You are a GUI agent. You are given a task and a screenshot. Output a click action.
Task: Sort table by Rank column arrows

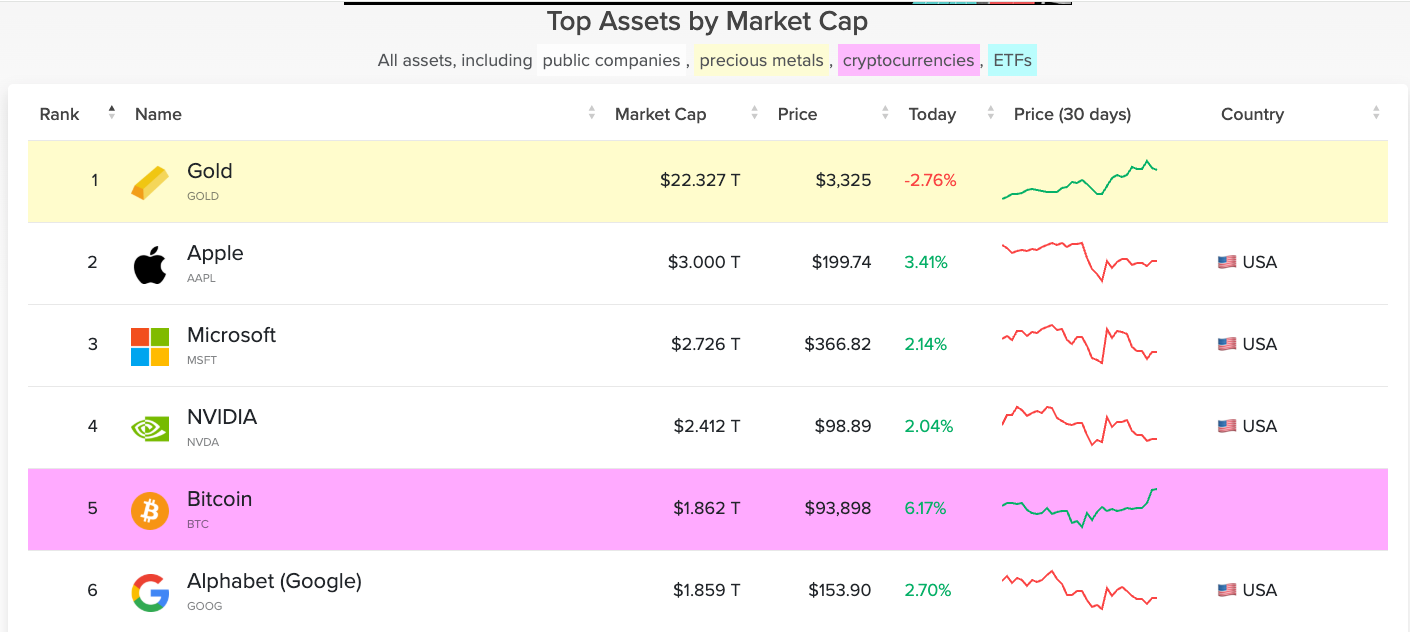point(112,113)
